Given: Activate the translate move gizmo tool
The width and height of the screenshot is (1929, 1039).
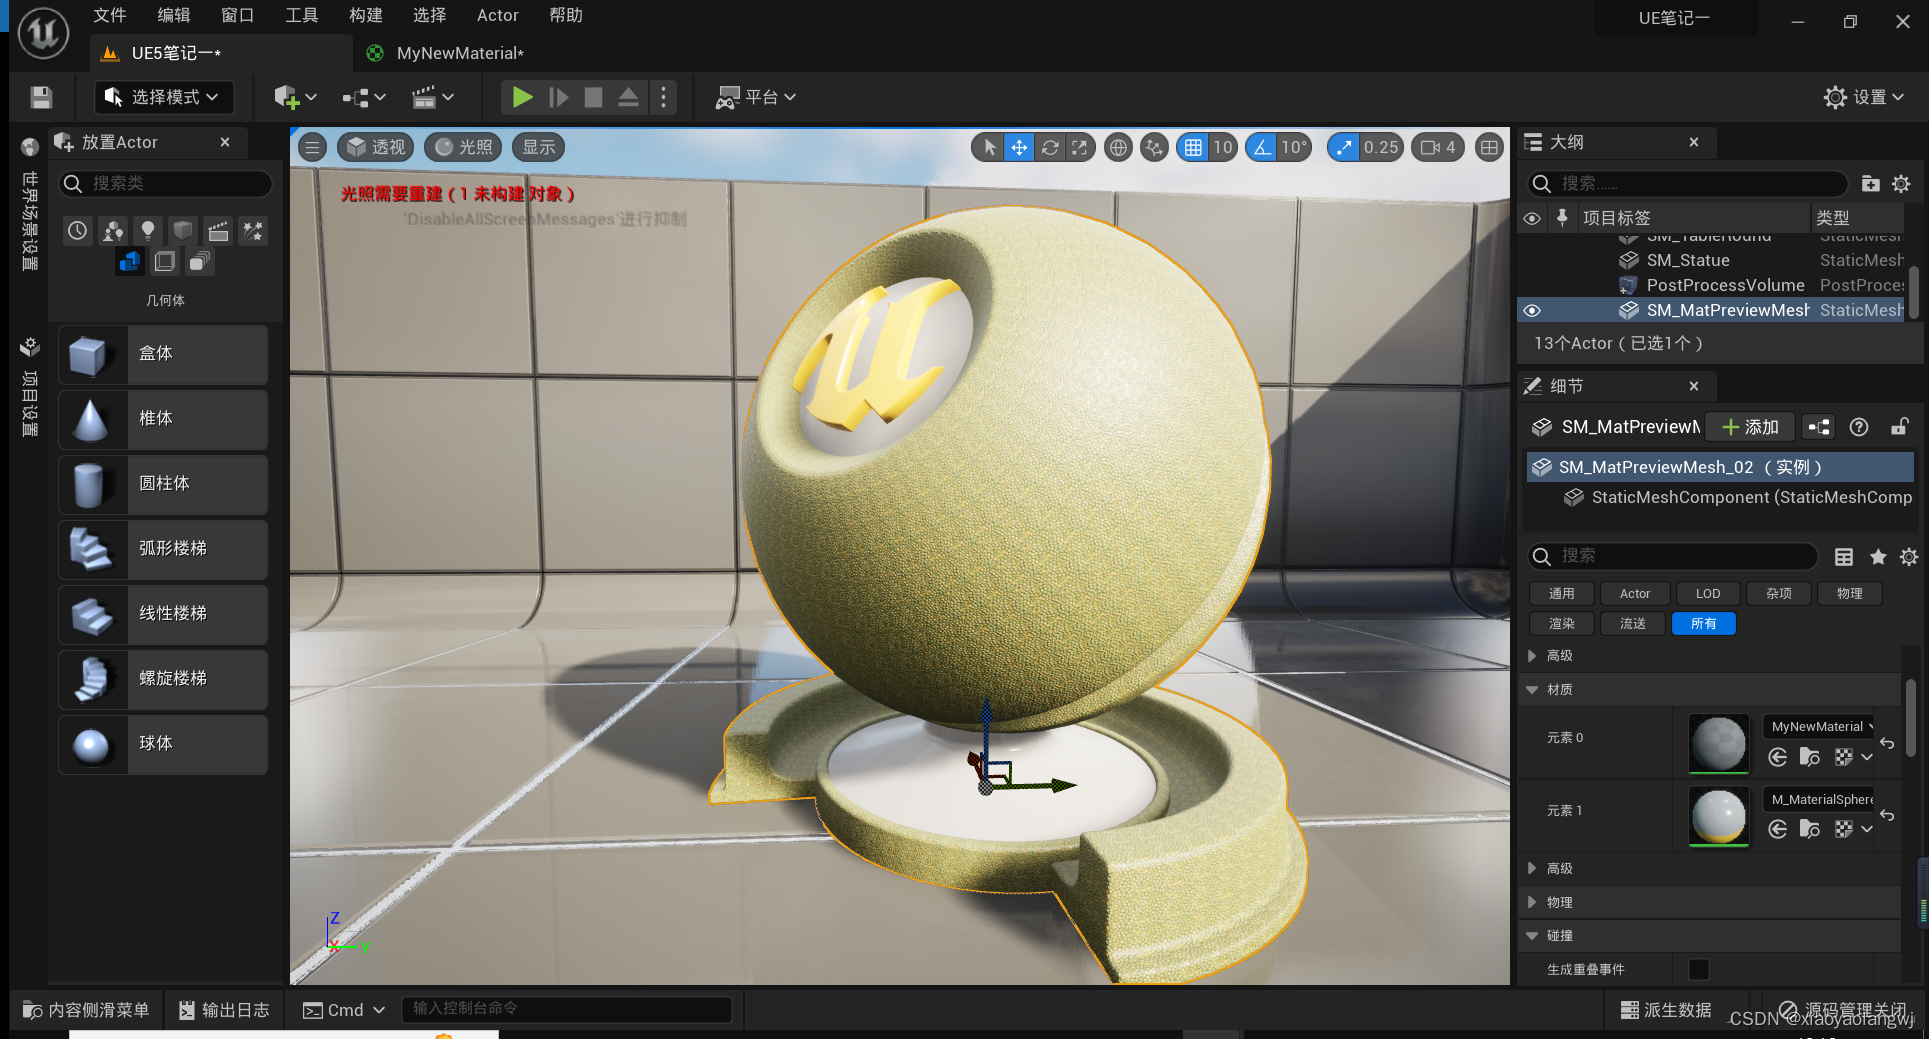Looking at the screenshot, I should 1018,147.
